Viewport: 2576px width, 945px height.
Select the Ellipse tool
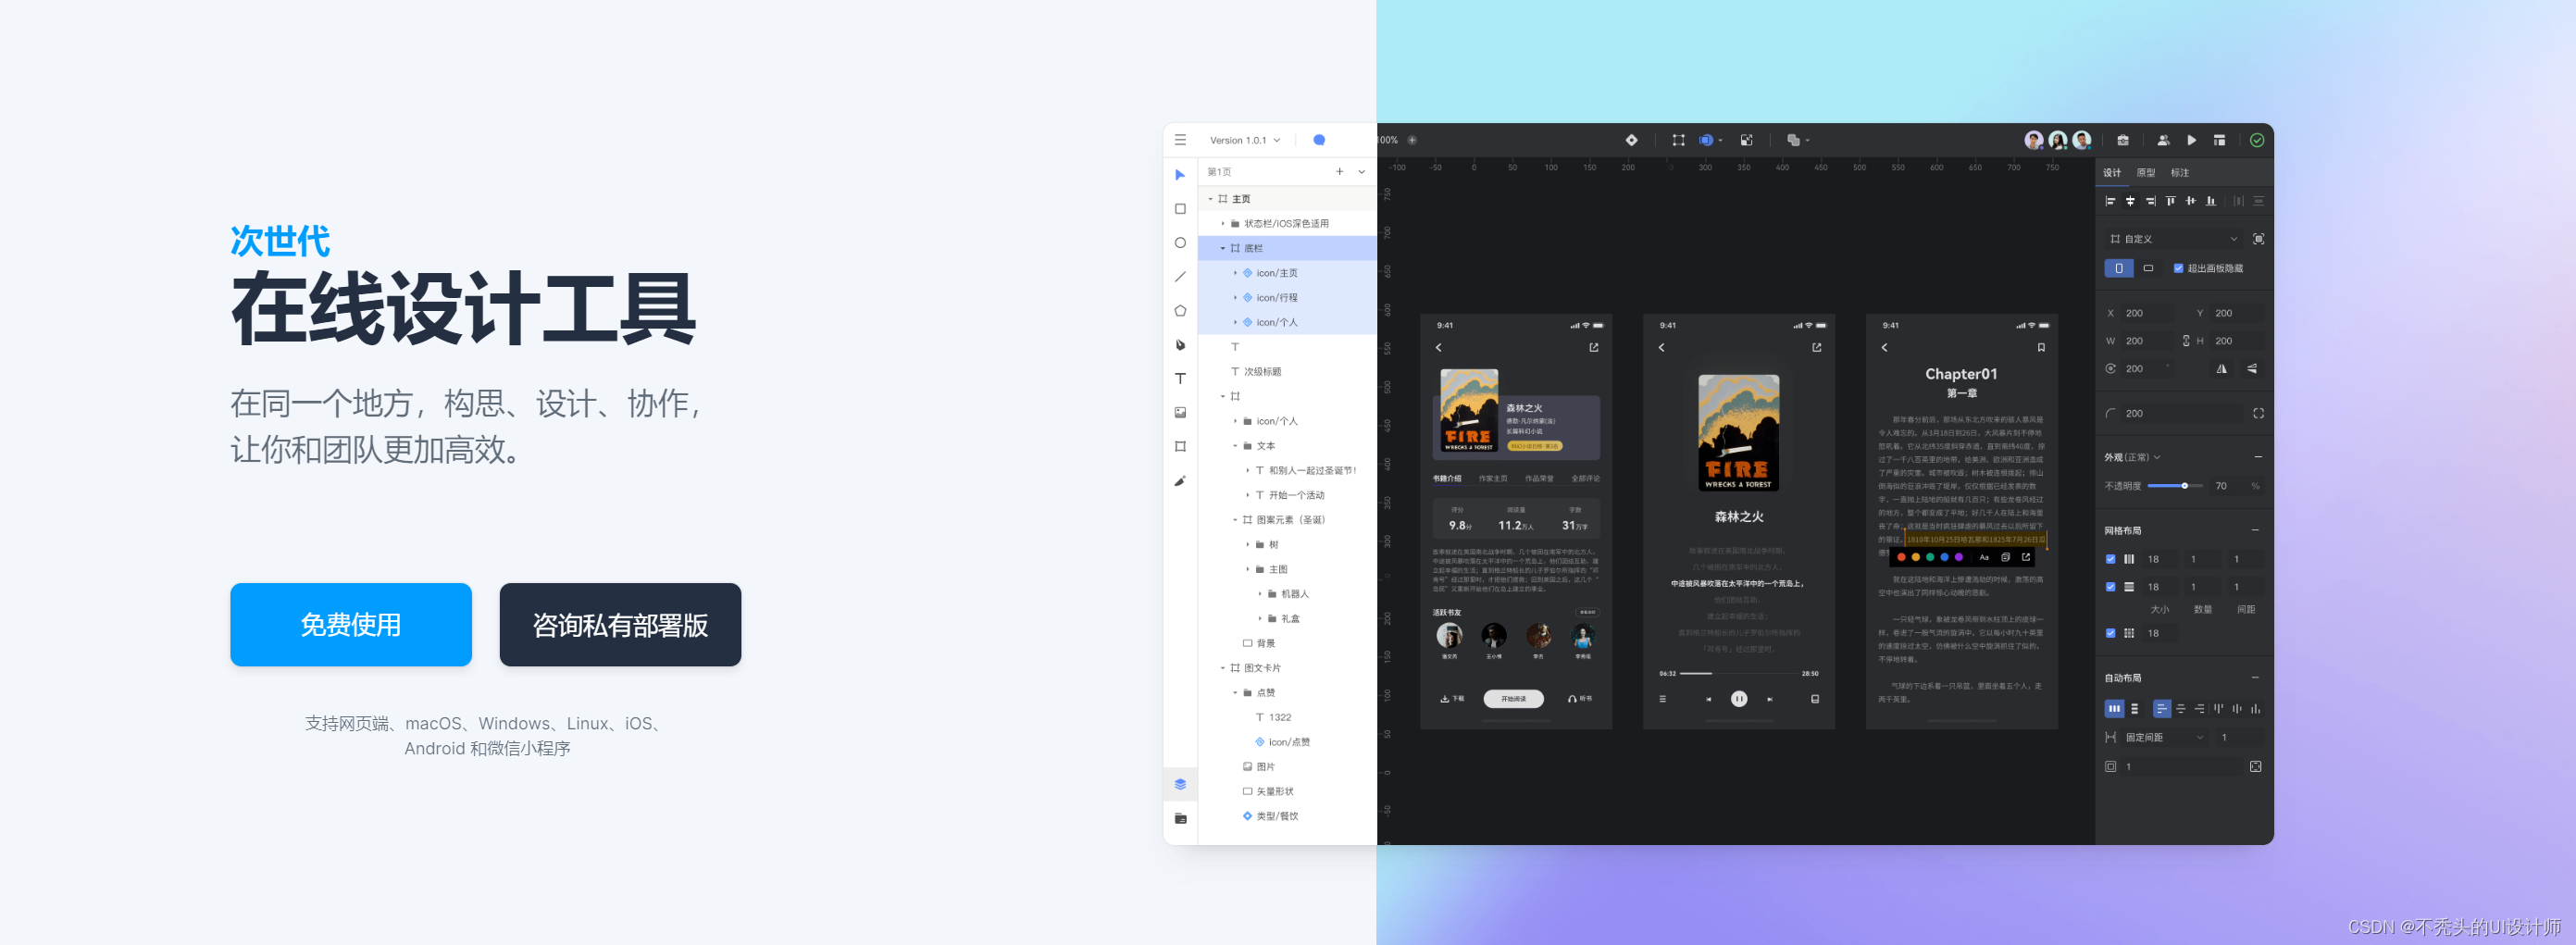1180,243
